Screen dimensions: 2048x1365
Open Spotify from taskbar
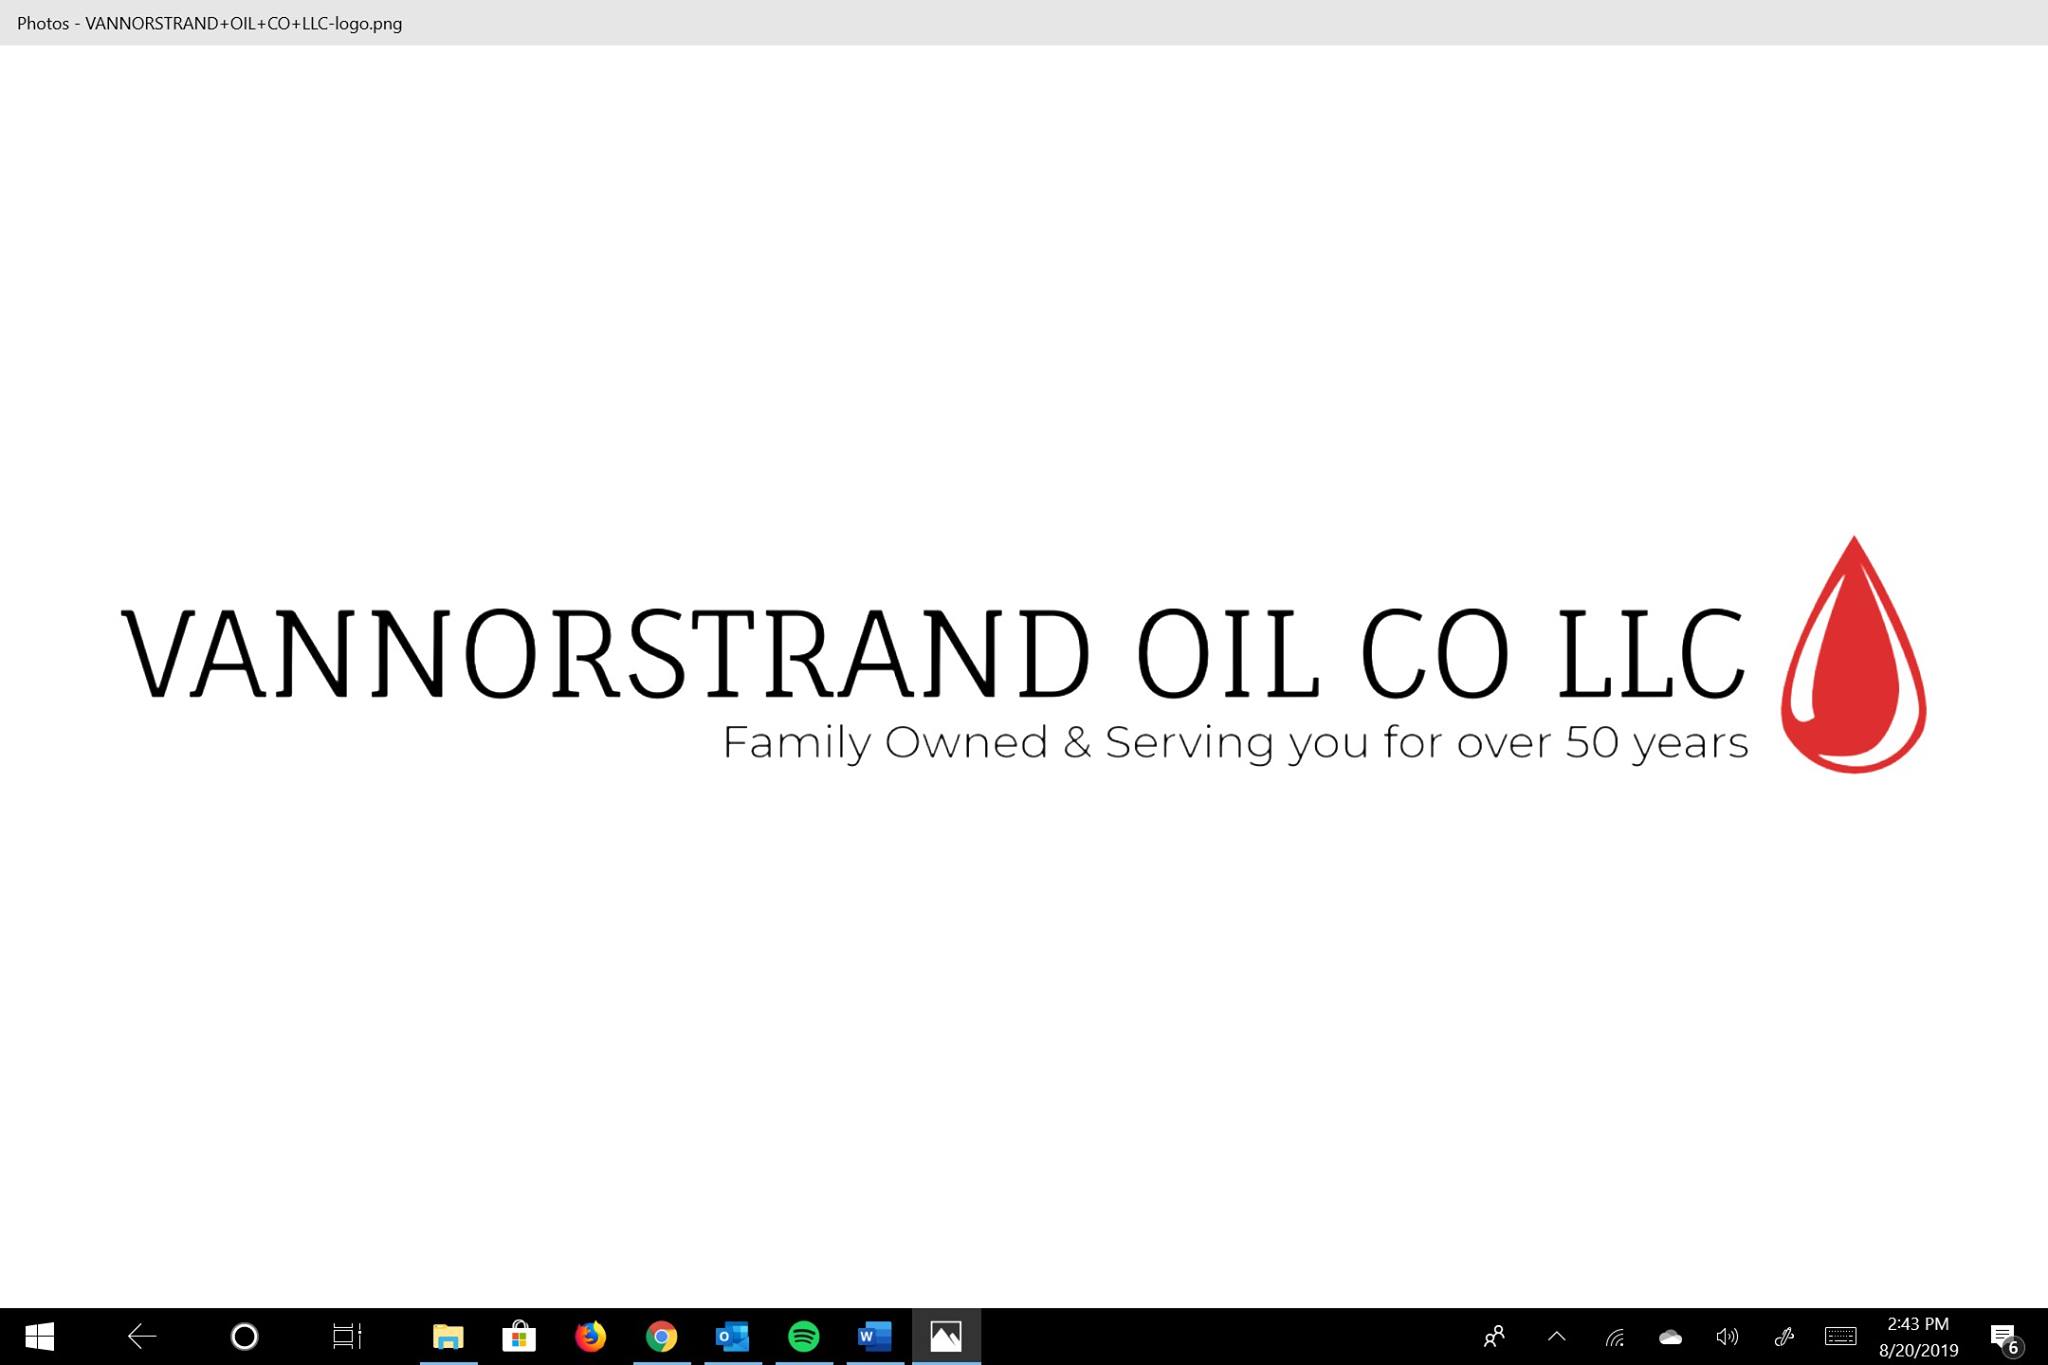(804, 1336)
